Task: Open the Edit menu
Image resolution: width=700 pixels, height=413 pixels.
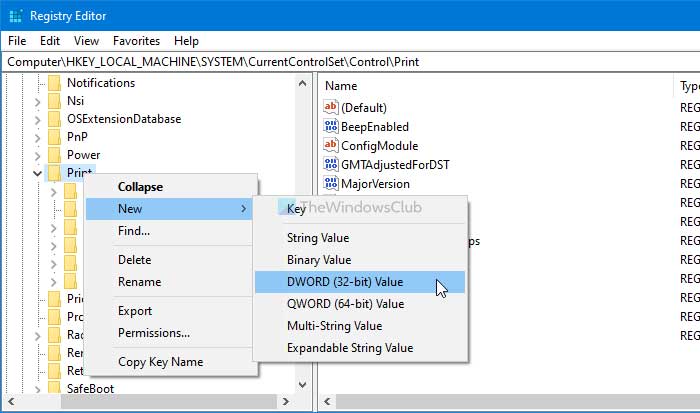Action: point(50,41)
